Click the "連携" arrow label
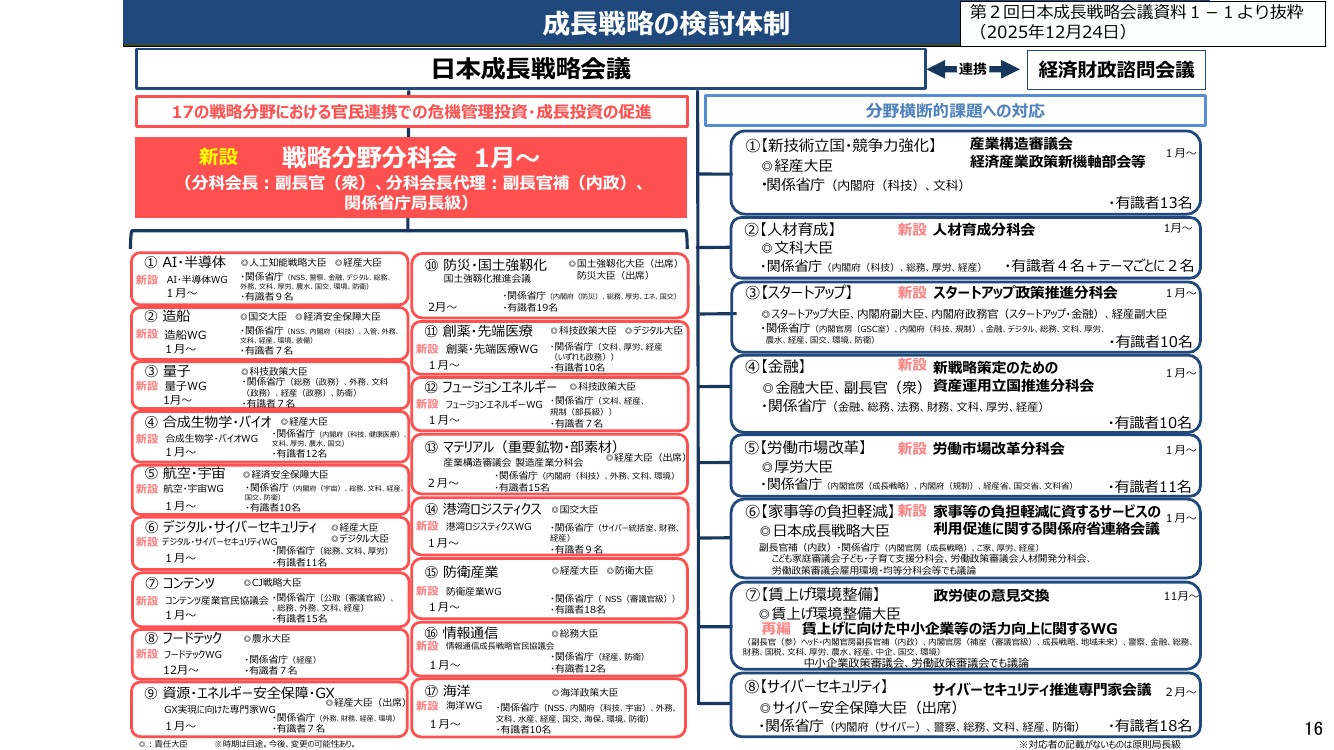The image size is (1334, 750). click(973, 70)
